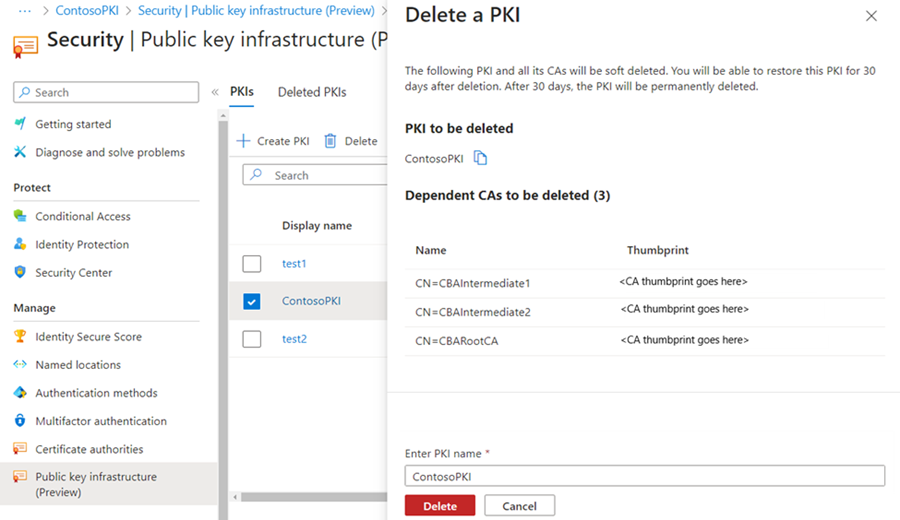Check the test1 row checkbox
The width and height of the screenshot is (900, 520).
[x=251, y=263]
